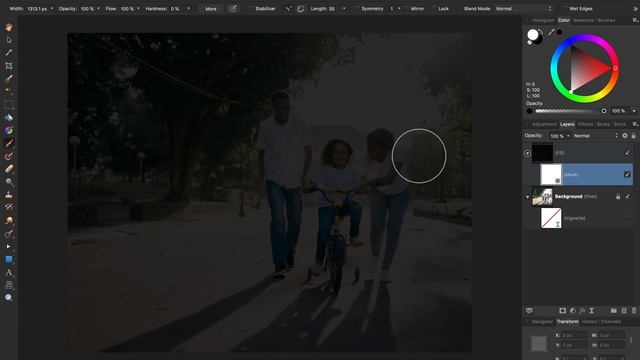Click the layer settings cog icon
Screen dimensions: 640x360
(625, 136)
